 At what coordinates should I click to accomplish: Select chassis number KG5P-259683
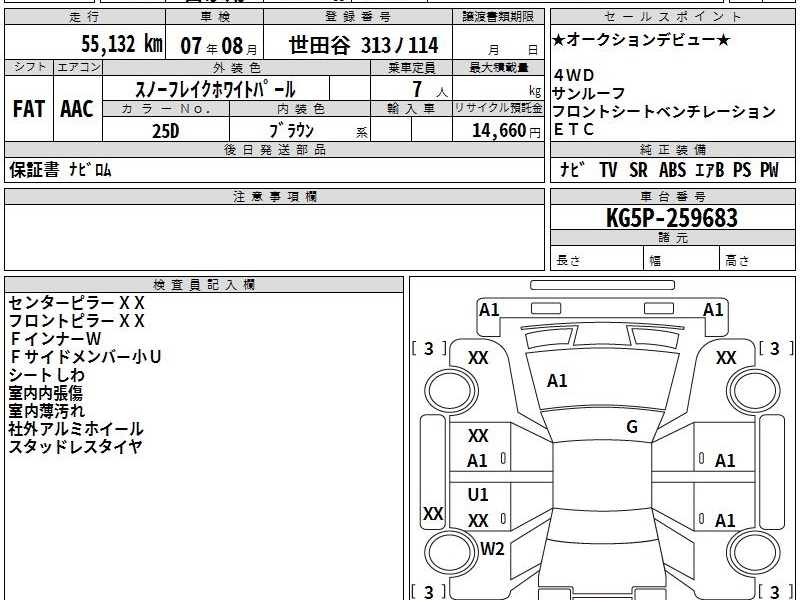click(x=672, y=218)
